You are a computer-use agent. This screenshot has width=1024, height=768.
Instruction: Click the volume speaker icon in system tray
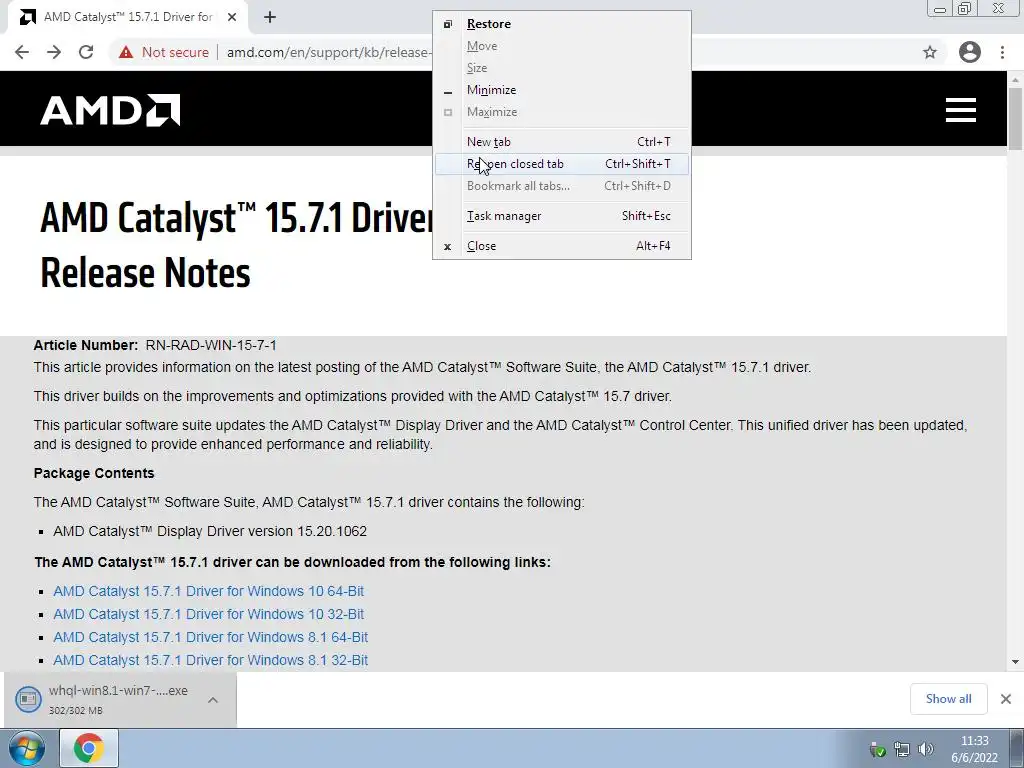pos(925,749)
